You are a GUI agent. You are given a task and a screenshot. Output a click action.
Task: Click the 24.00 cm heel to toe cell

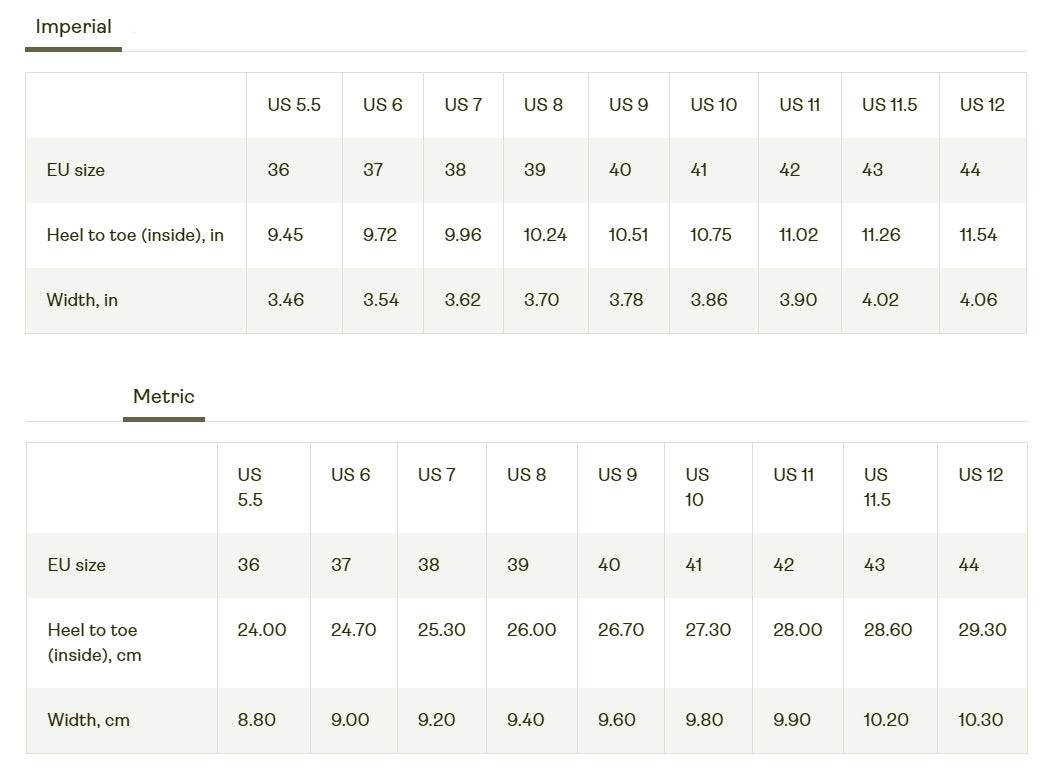click(x=262, y=630)
